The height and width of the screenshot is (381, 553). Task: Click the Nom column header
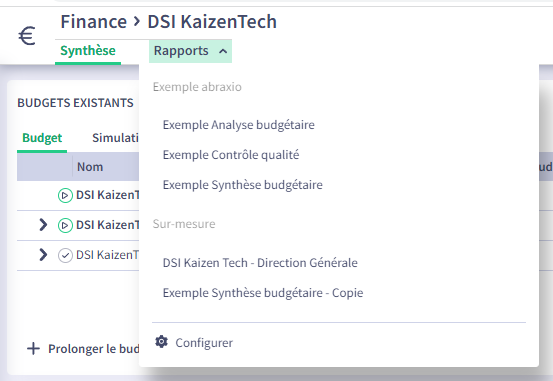pos(90,167)
